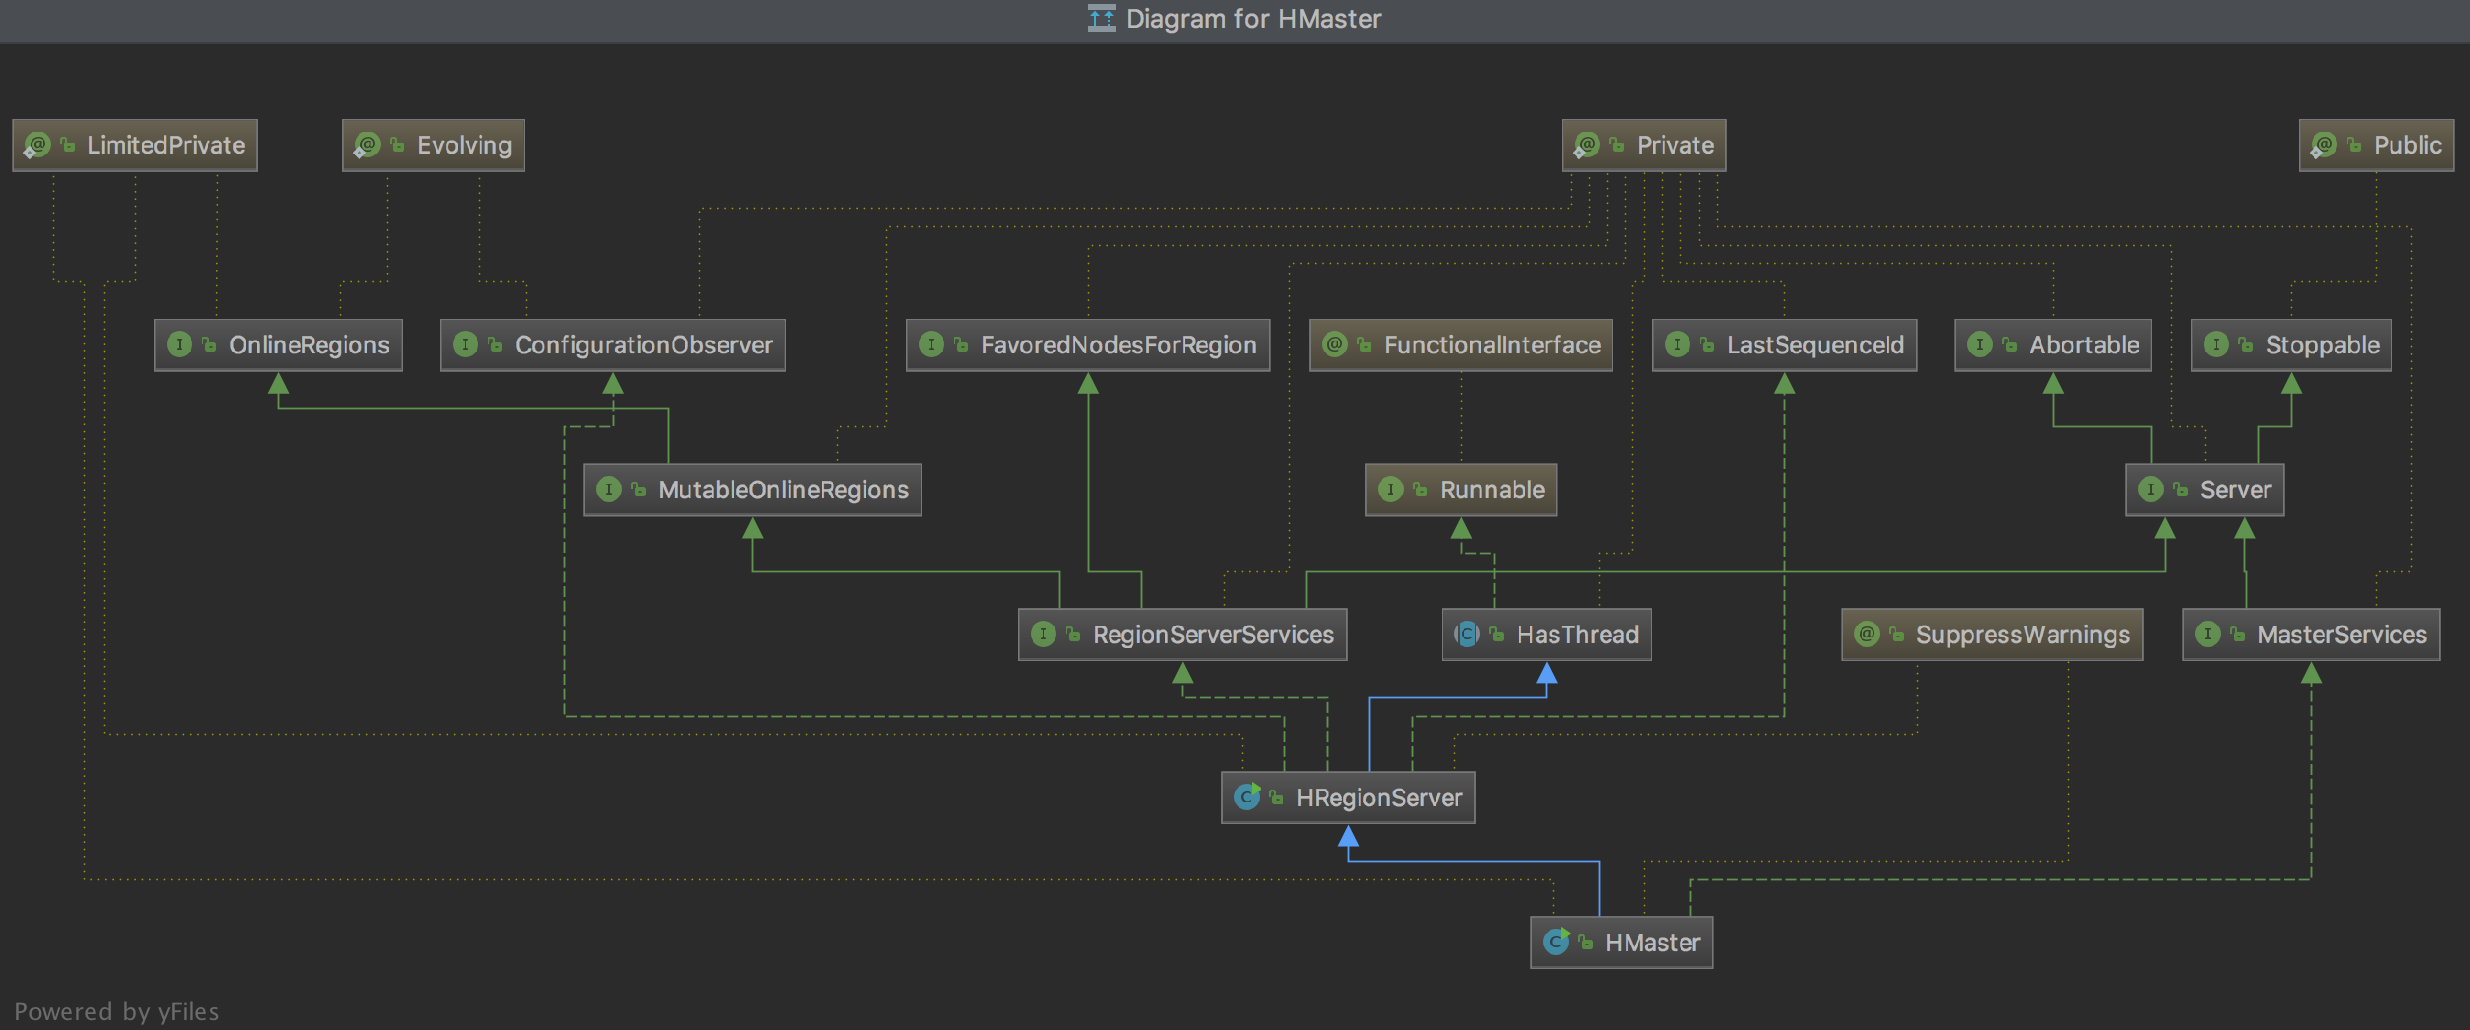Viewport: 2470px width, 1030px height.
Task: Click the interface icon on OnlineRegions node
Action: coord(180,345)
